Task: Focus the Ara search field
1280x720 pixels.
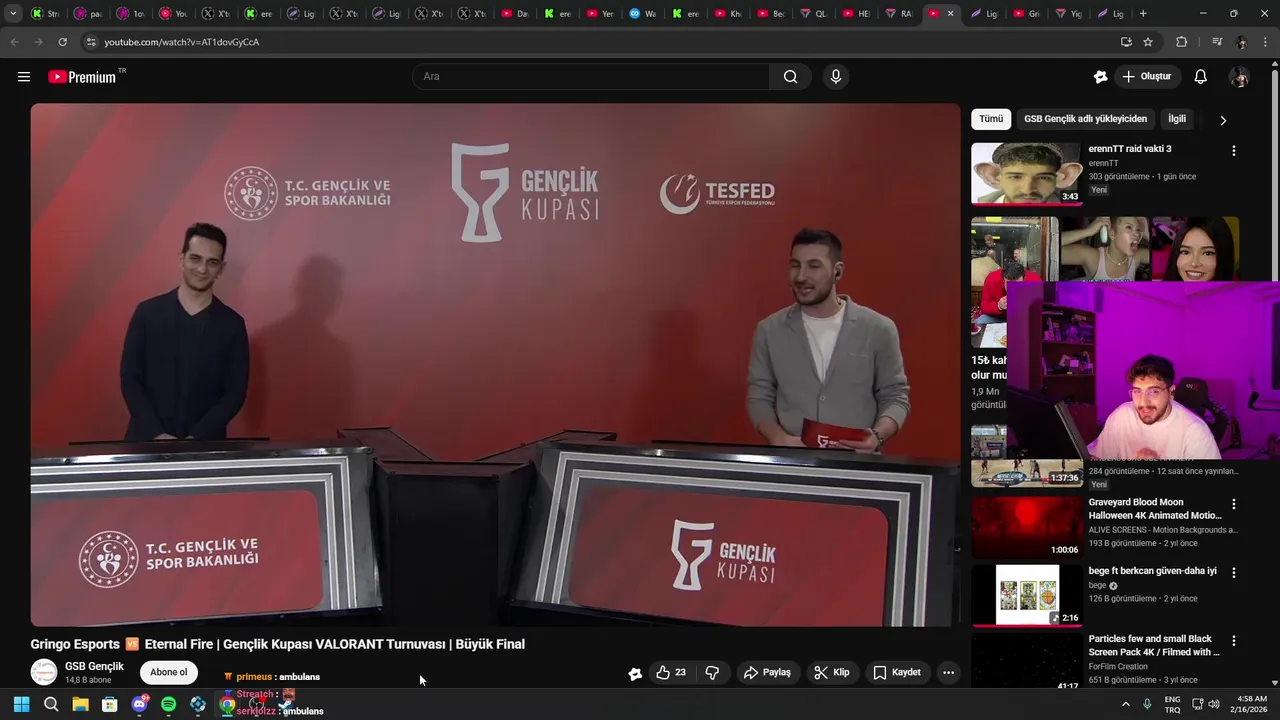Action: click(x=591, y=77)
